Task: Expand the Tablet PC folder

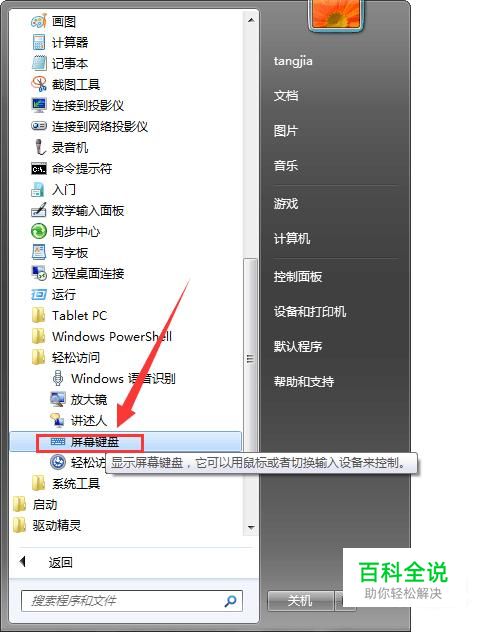Action: (x=69, y=315)
